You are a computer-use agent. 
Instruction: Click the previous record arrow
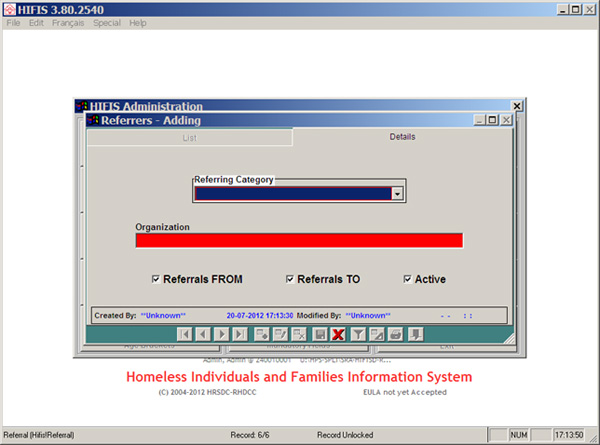pyautogui.click(x=203, y=334)
